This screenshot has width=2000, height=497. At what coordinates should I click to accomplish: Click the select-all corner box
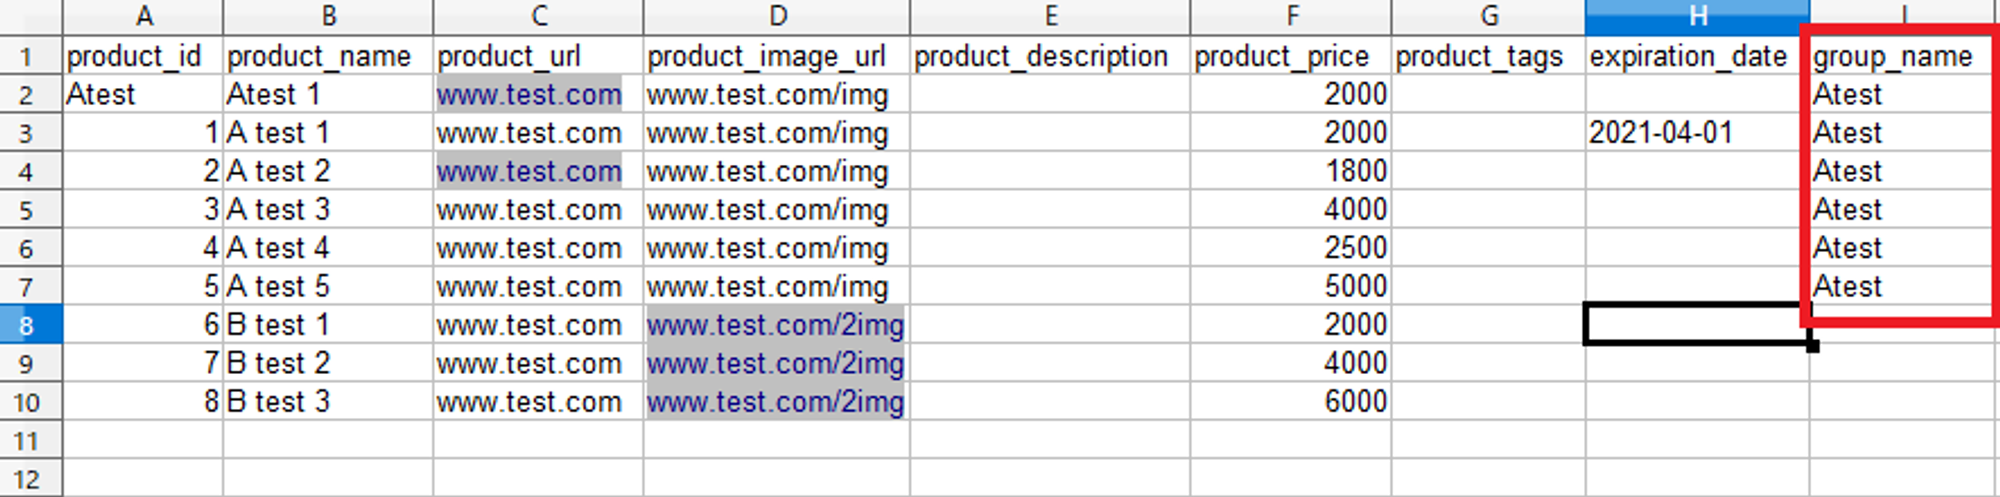30,16
